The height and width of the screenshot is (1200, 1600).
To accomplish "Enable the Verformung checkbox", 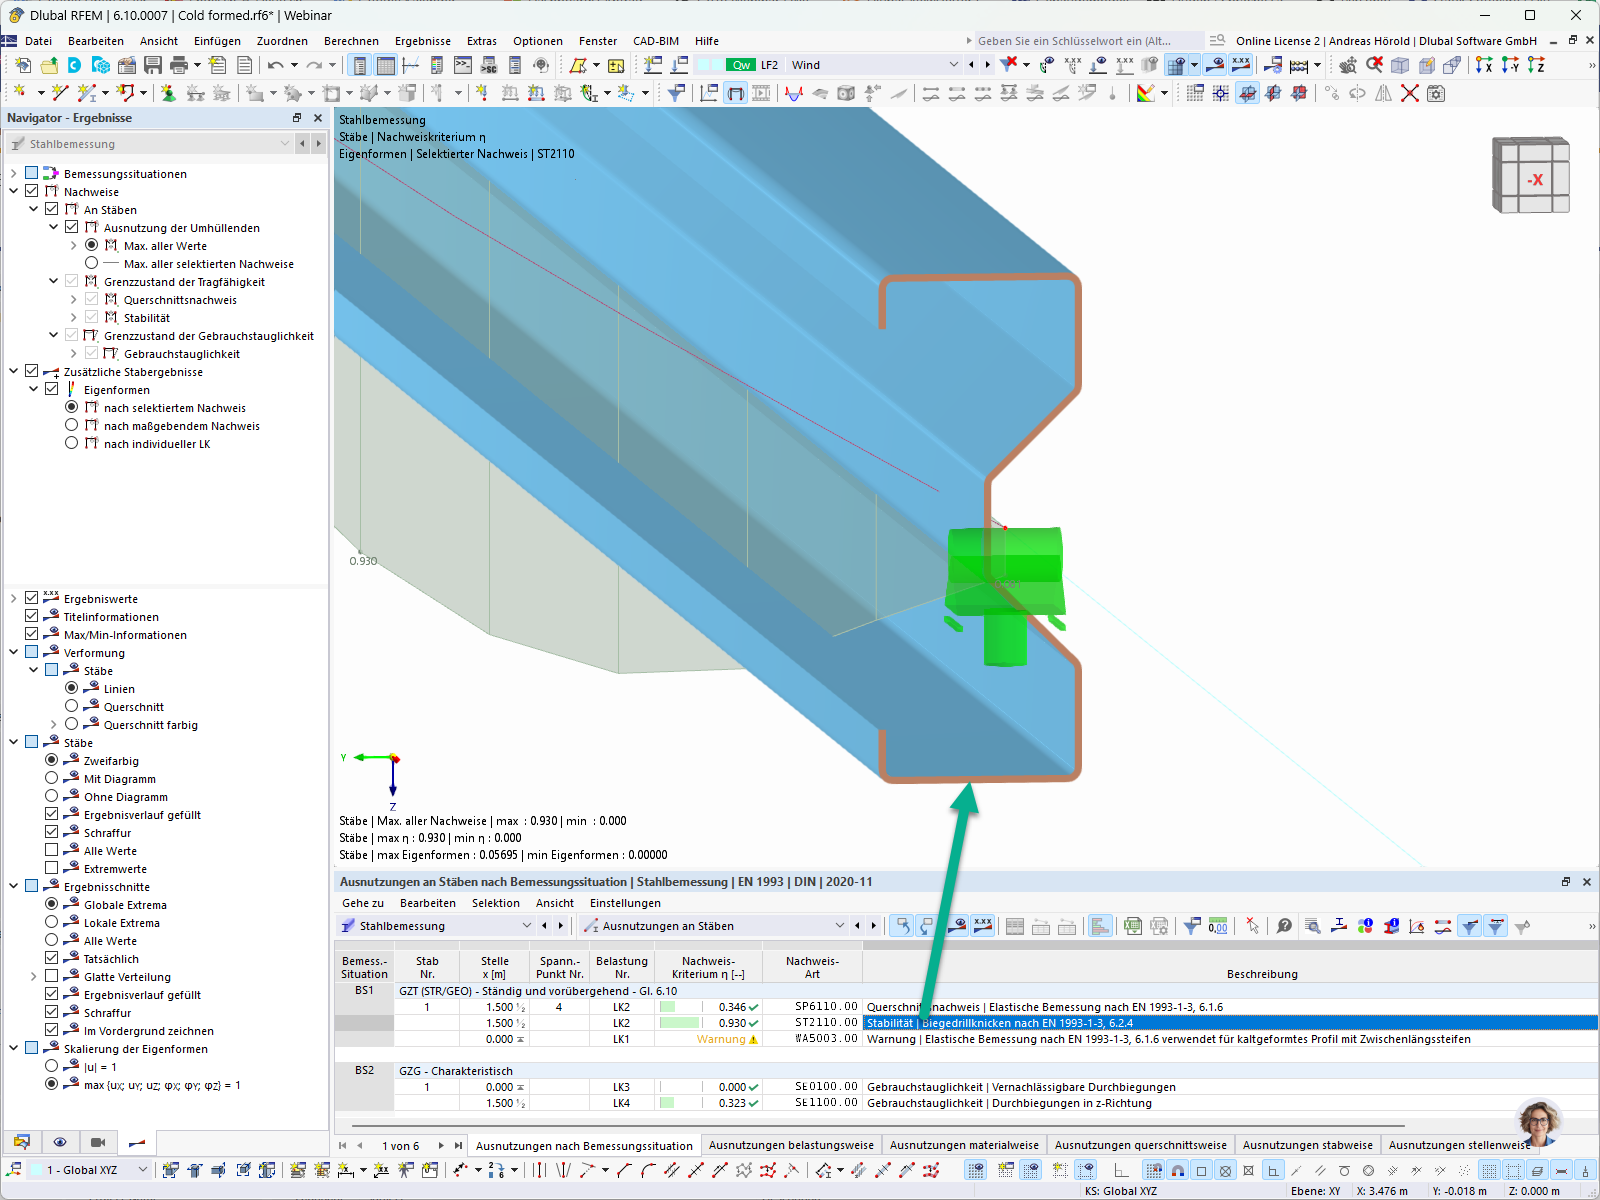I will point(32,652).
